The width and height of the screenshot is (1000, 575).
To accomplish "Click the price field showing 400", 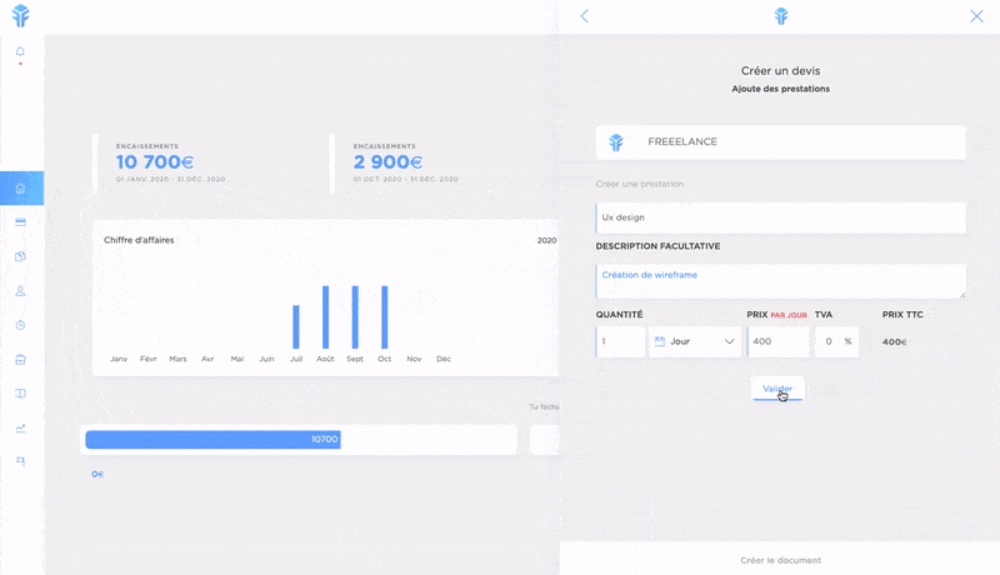I will (x=777, y=342).
